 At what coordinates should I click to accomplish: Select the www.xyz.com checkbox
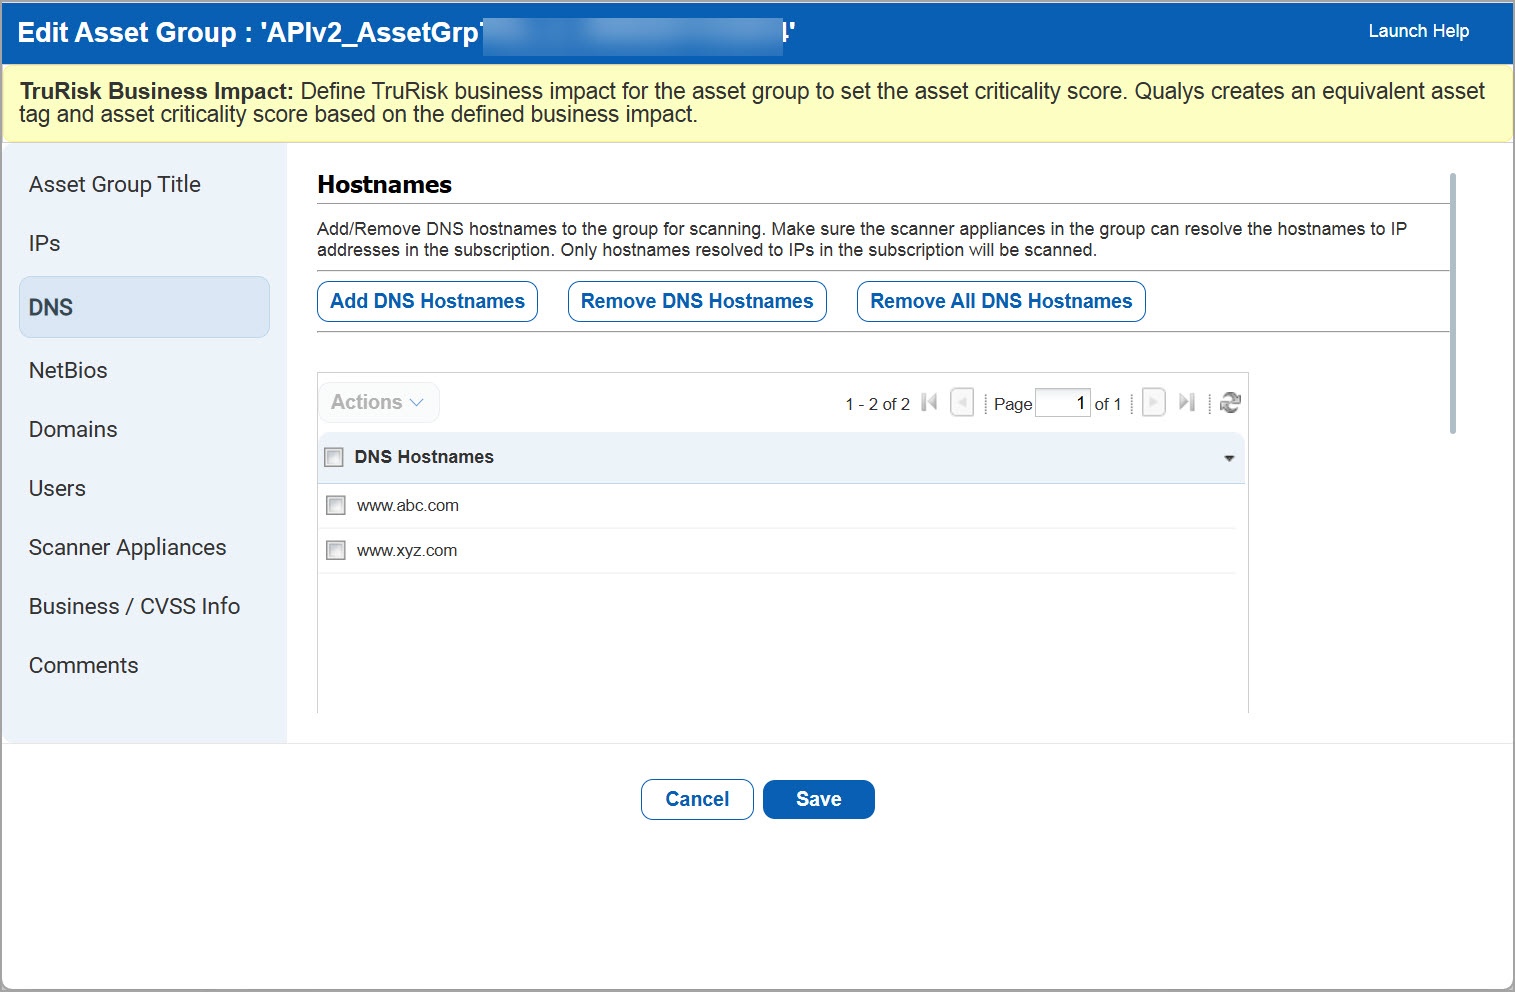pyautogui.click(x=335, y=550)
